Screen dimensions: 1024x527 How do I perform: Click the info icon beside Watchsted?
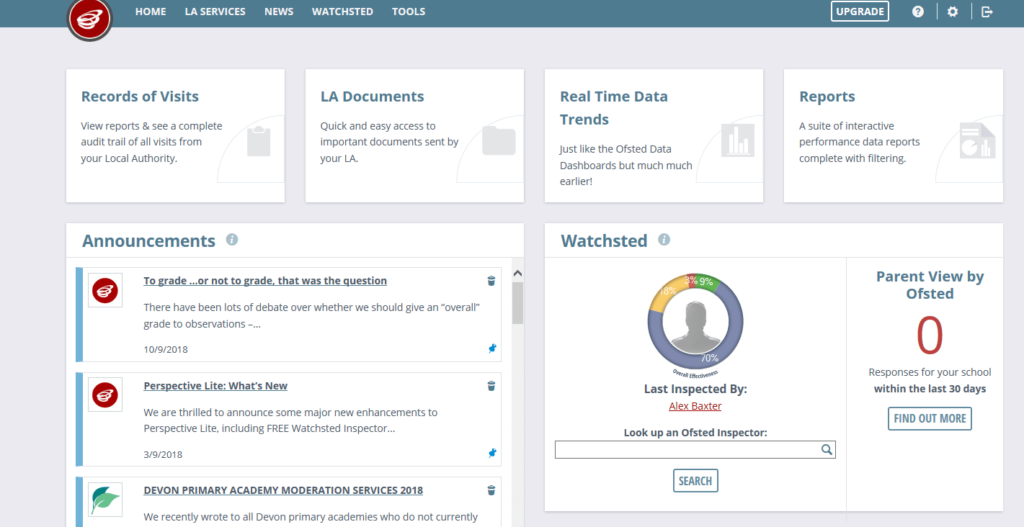(664, 240)
